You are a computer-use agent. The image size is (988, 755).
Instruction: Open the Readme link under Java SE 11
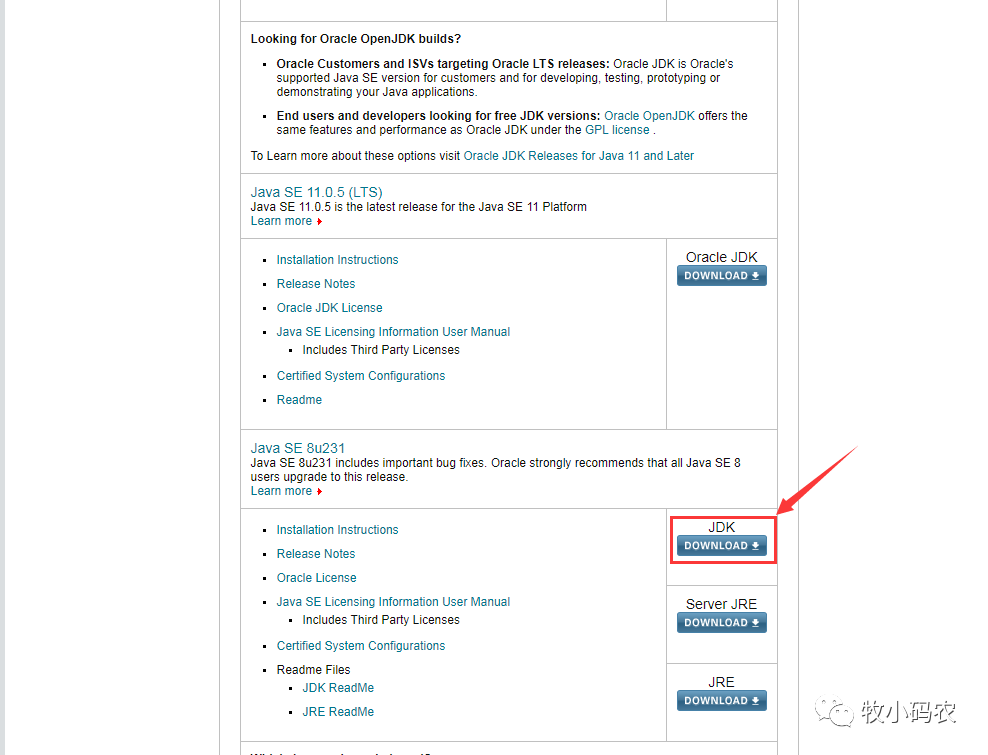(299, 400)
